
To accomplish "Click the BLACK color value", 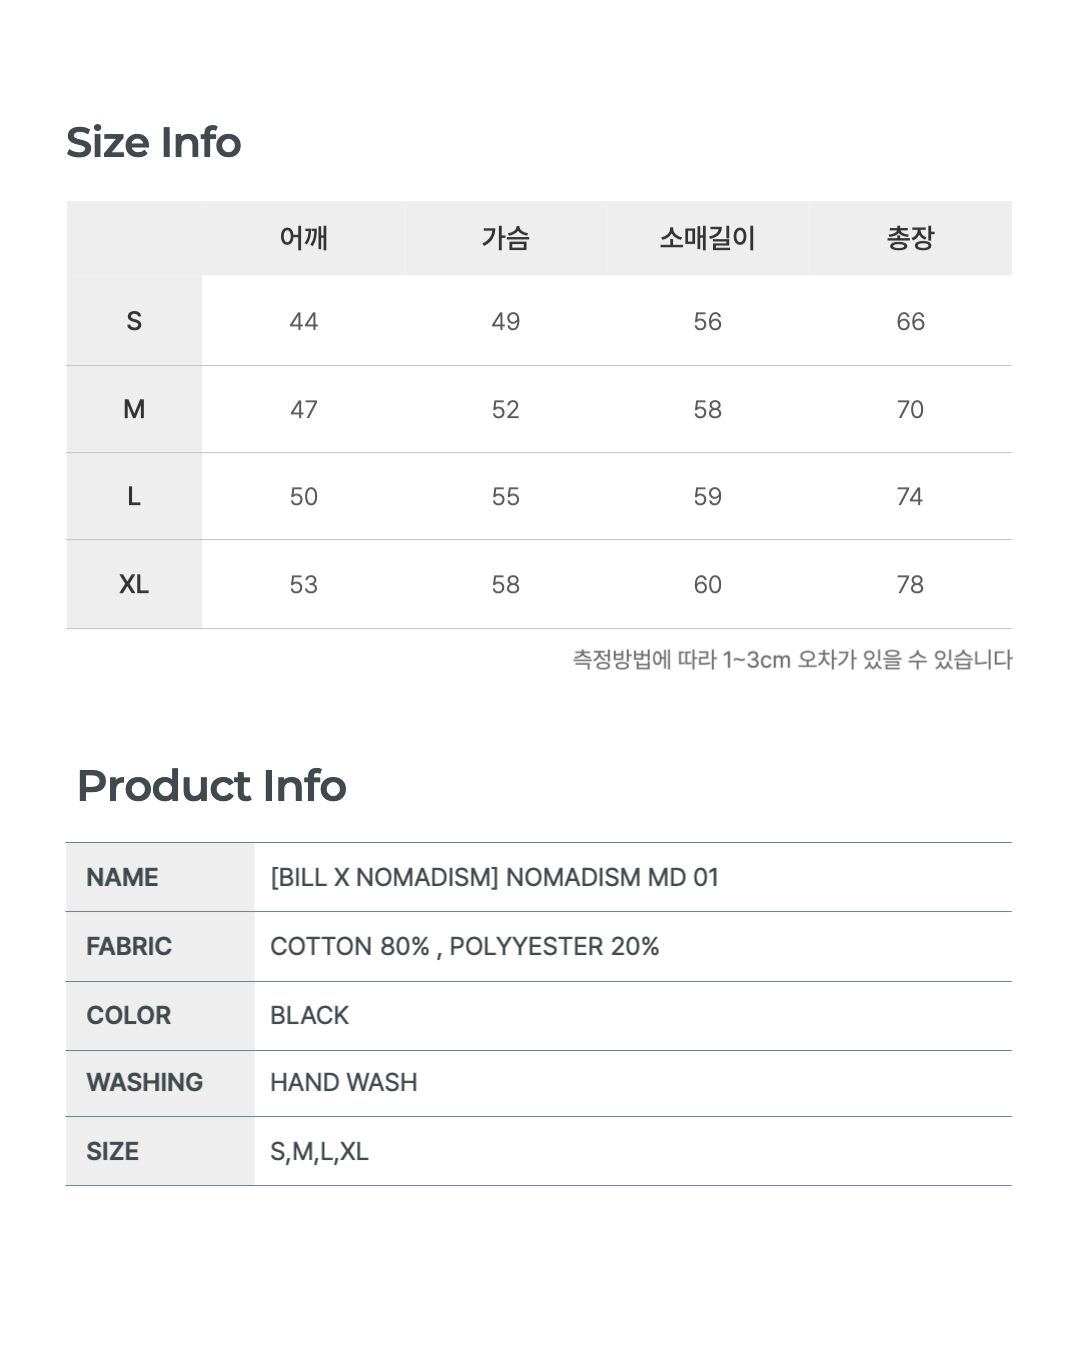I will click(310, 1015).
